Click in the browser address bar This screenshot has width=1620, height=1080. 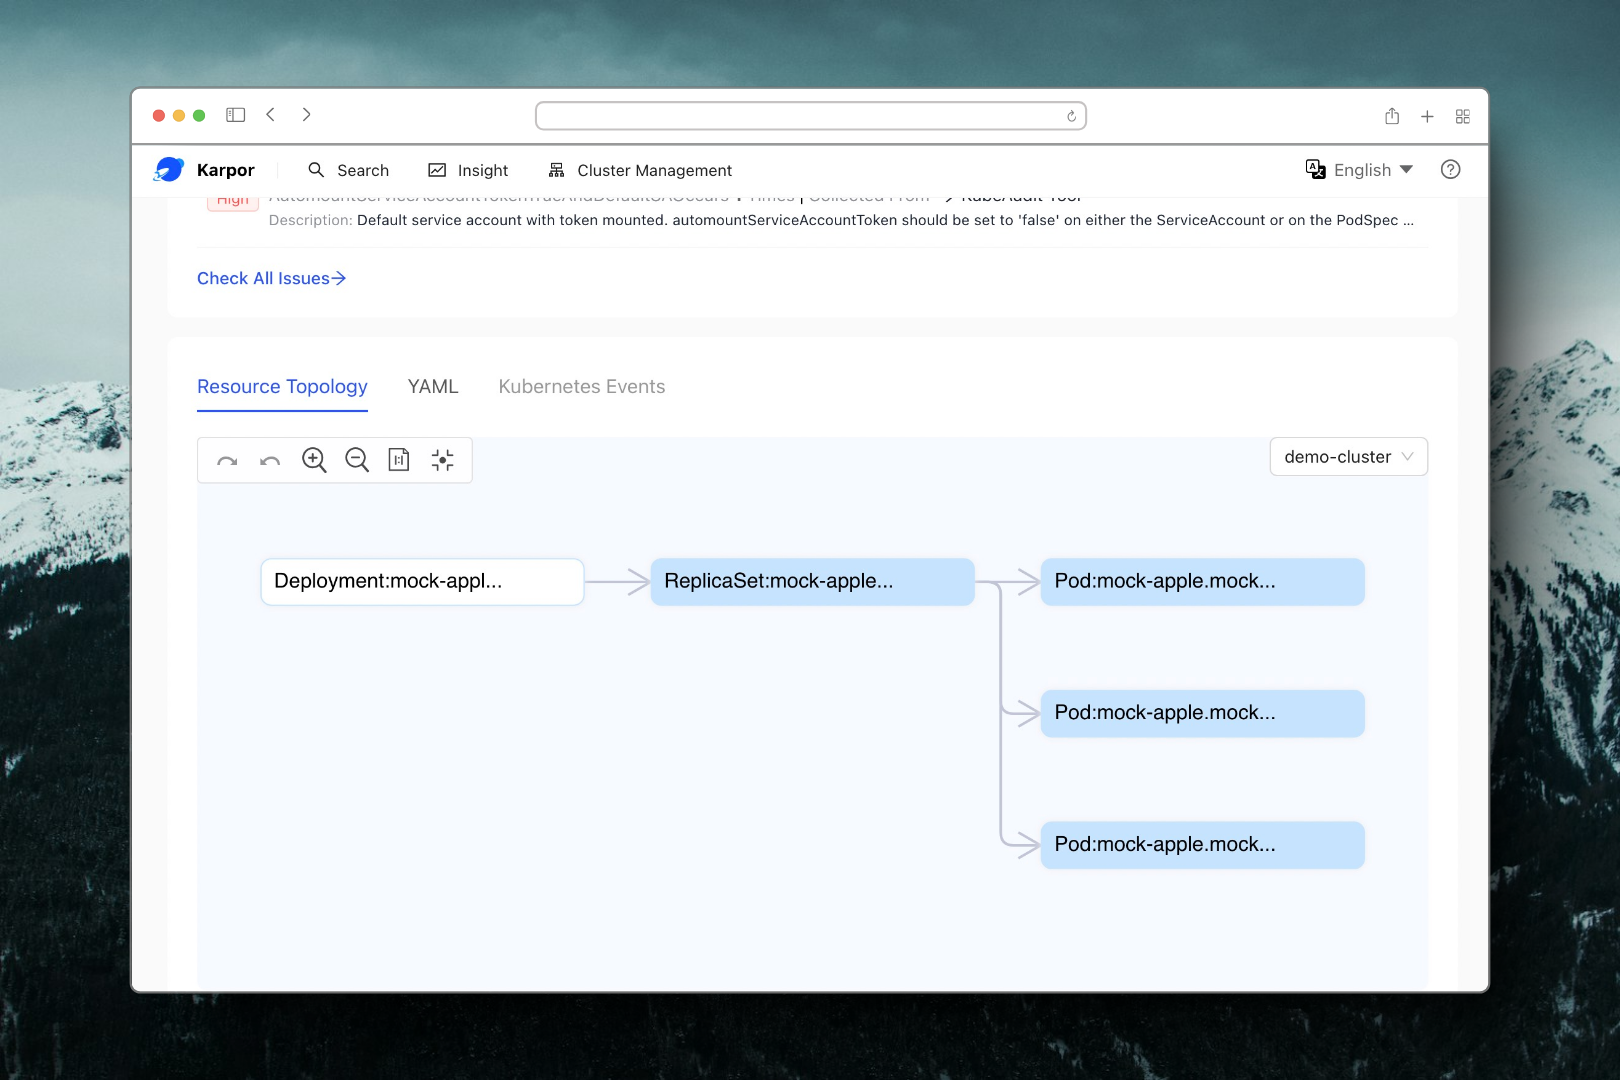coord(800,116)
